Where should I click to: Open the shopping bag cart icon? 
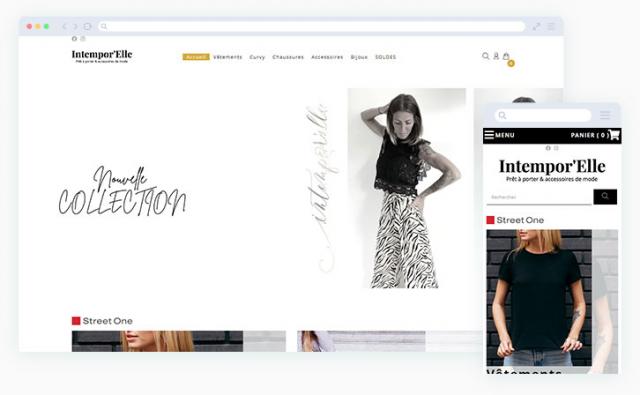(x=506, y=56)
